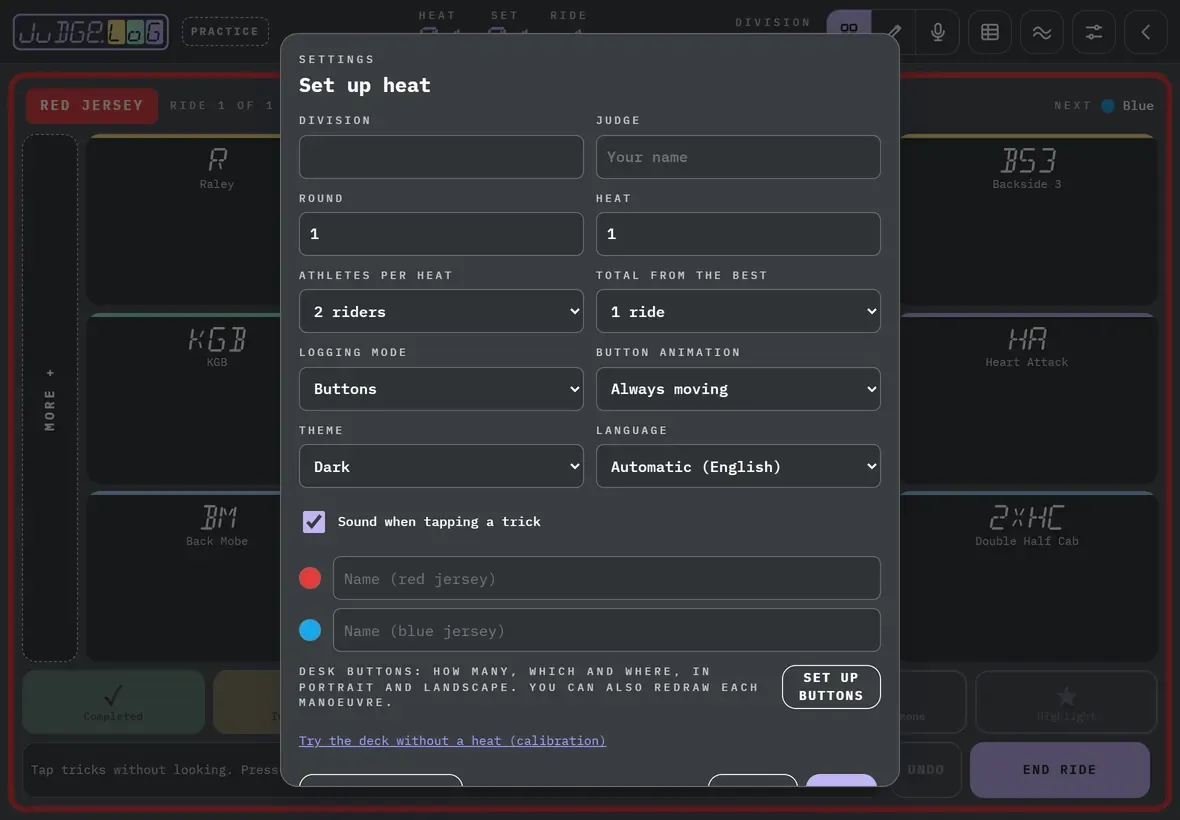Click the red jersey name field

607,578
